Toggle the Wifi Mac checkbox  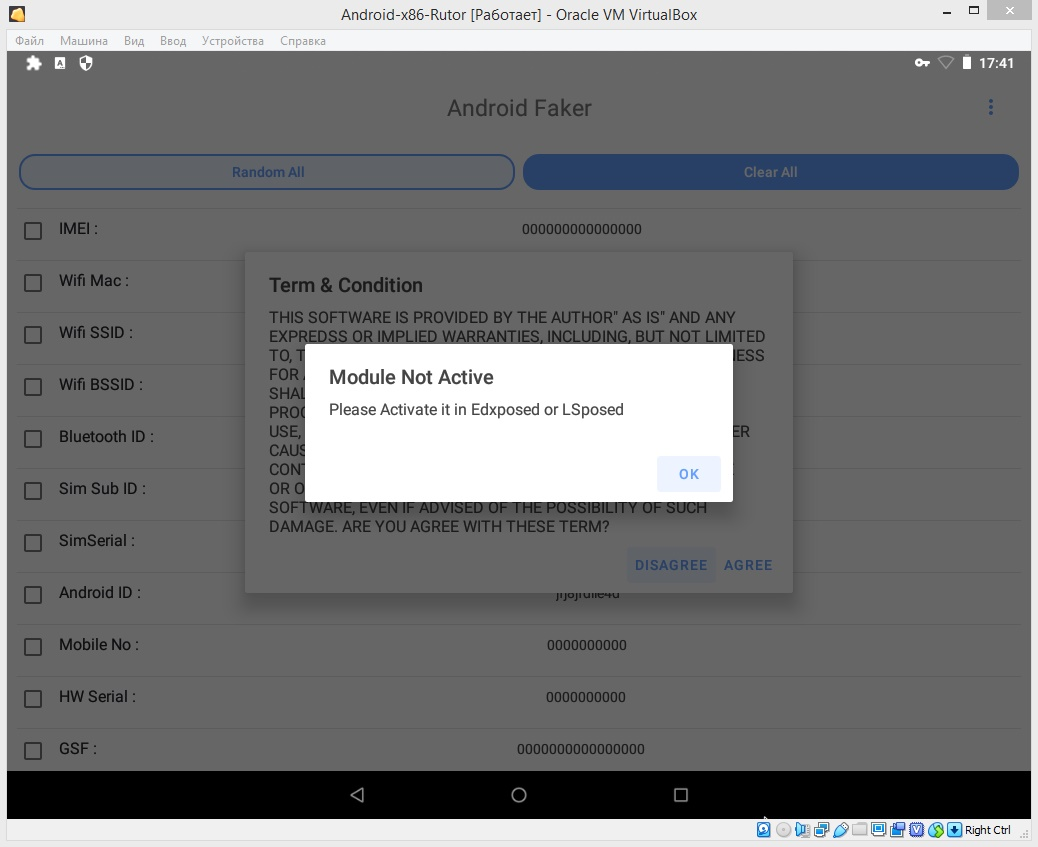point(33,282)
